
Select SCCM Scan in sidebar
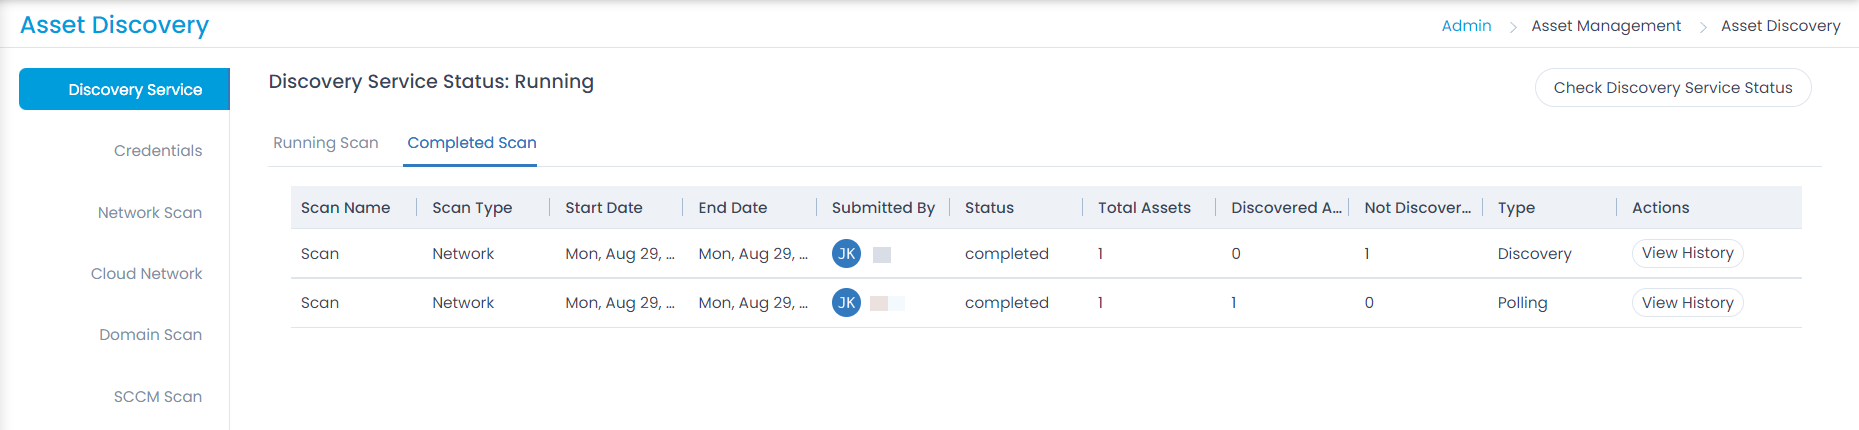[x=158, y=397]
